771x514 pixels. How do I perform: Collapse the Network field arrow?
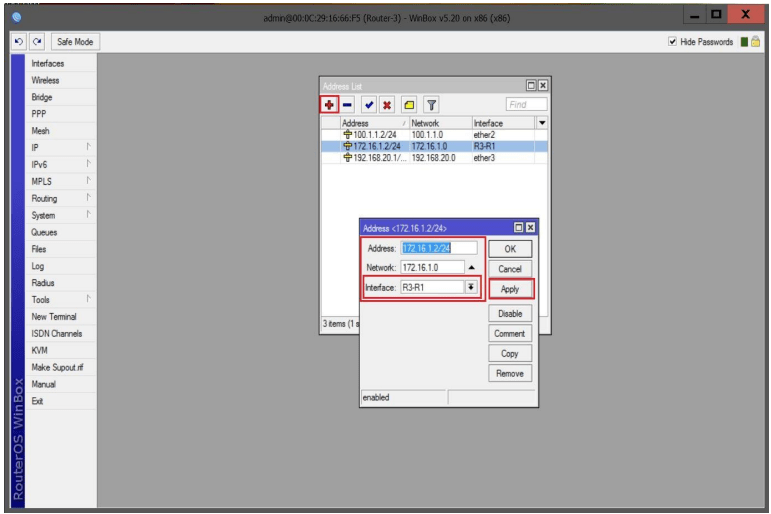(x=471, y=268)
